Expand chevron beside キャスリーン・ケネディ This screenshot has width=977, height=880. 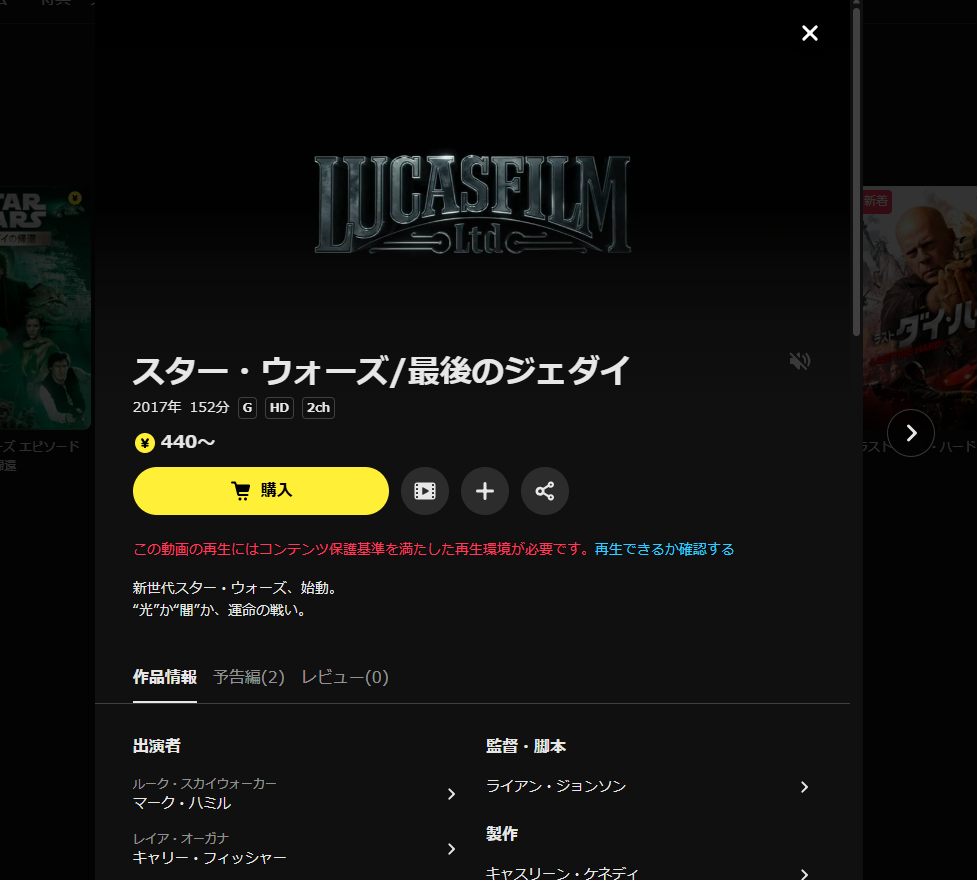(804, 874)
